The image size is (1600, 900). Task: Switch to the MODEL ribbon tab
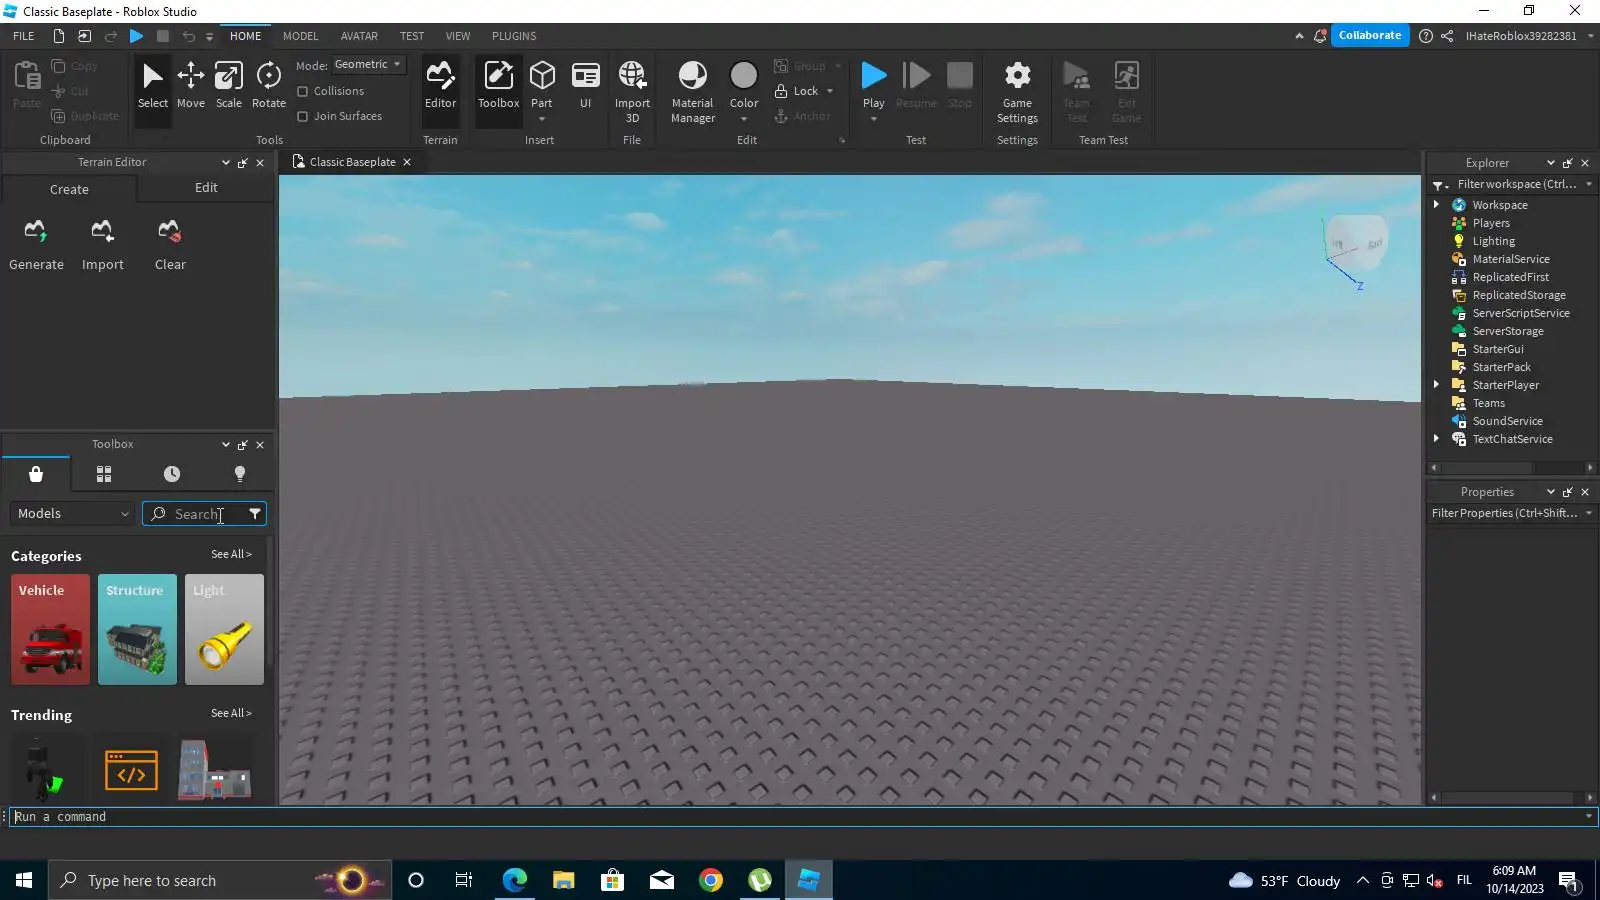(300, 36)
